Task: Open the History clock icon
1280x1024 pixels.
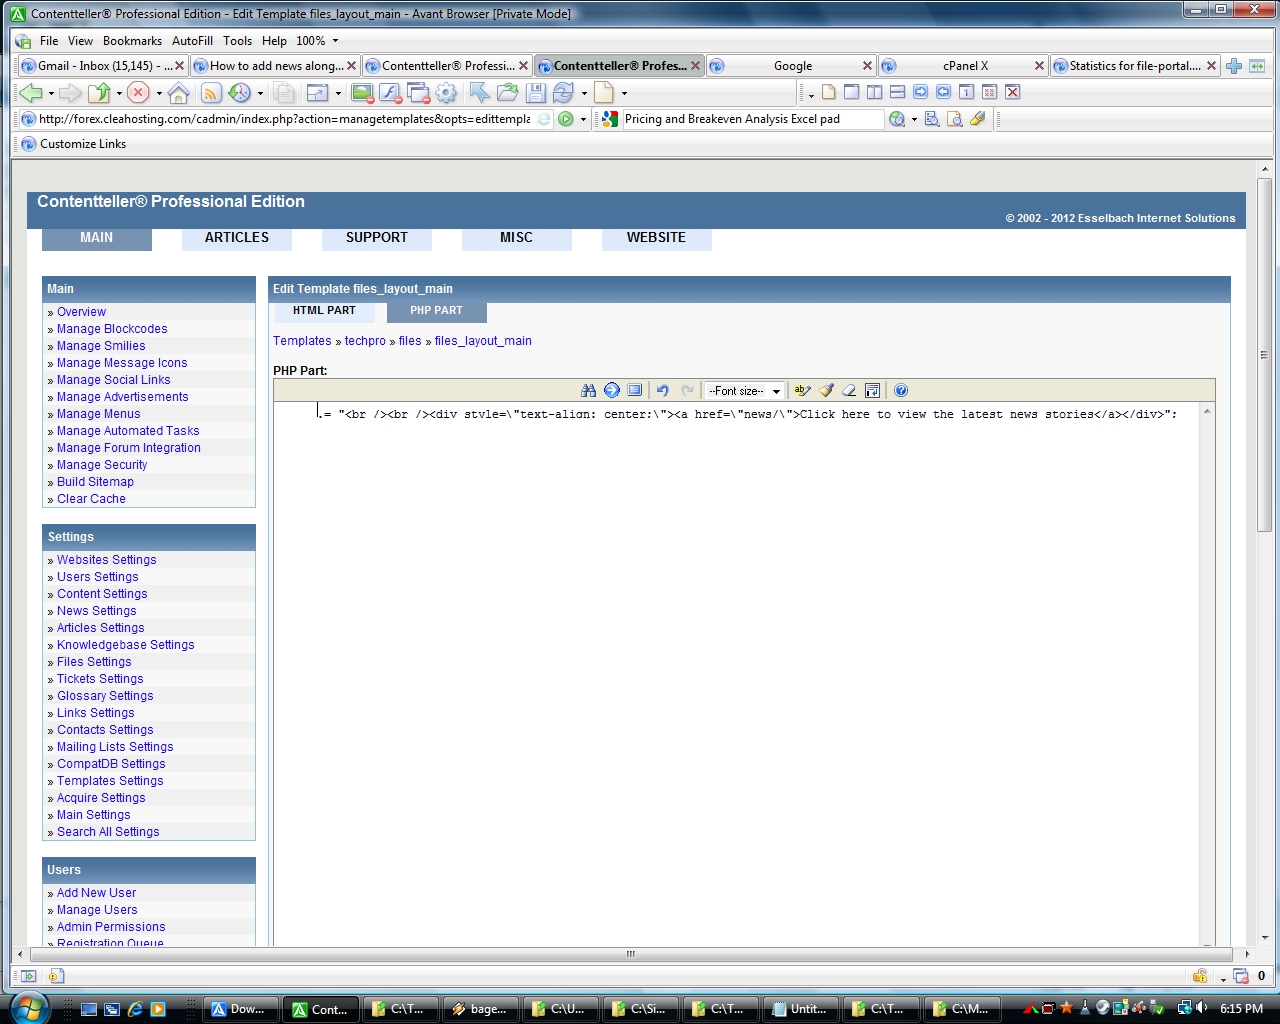Action: tap(240, 93)
